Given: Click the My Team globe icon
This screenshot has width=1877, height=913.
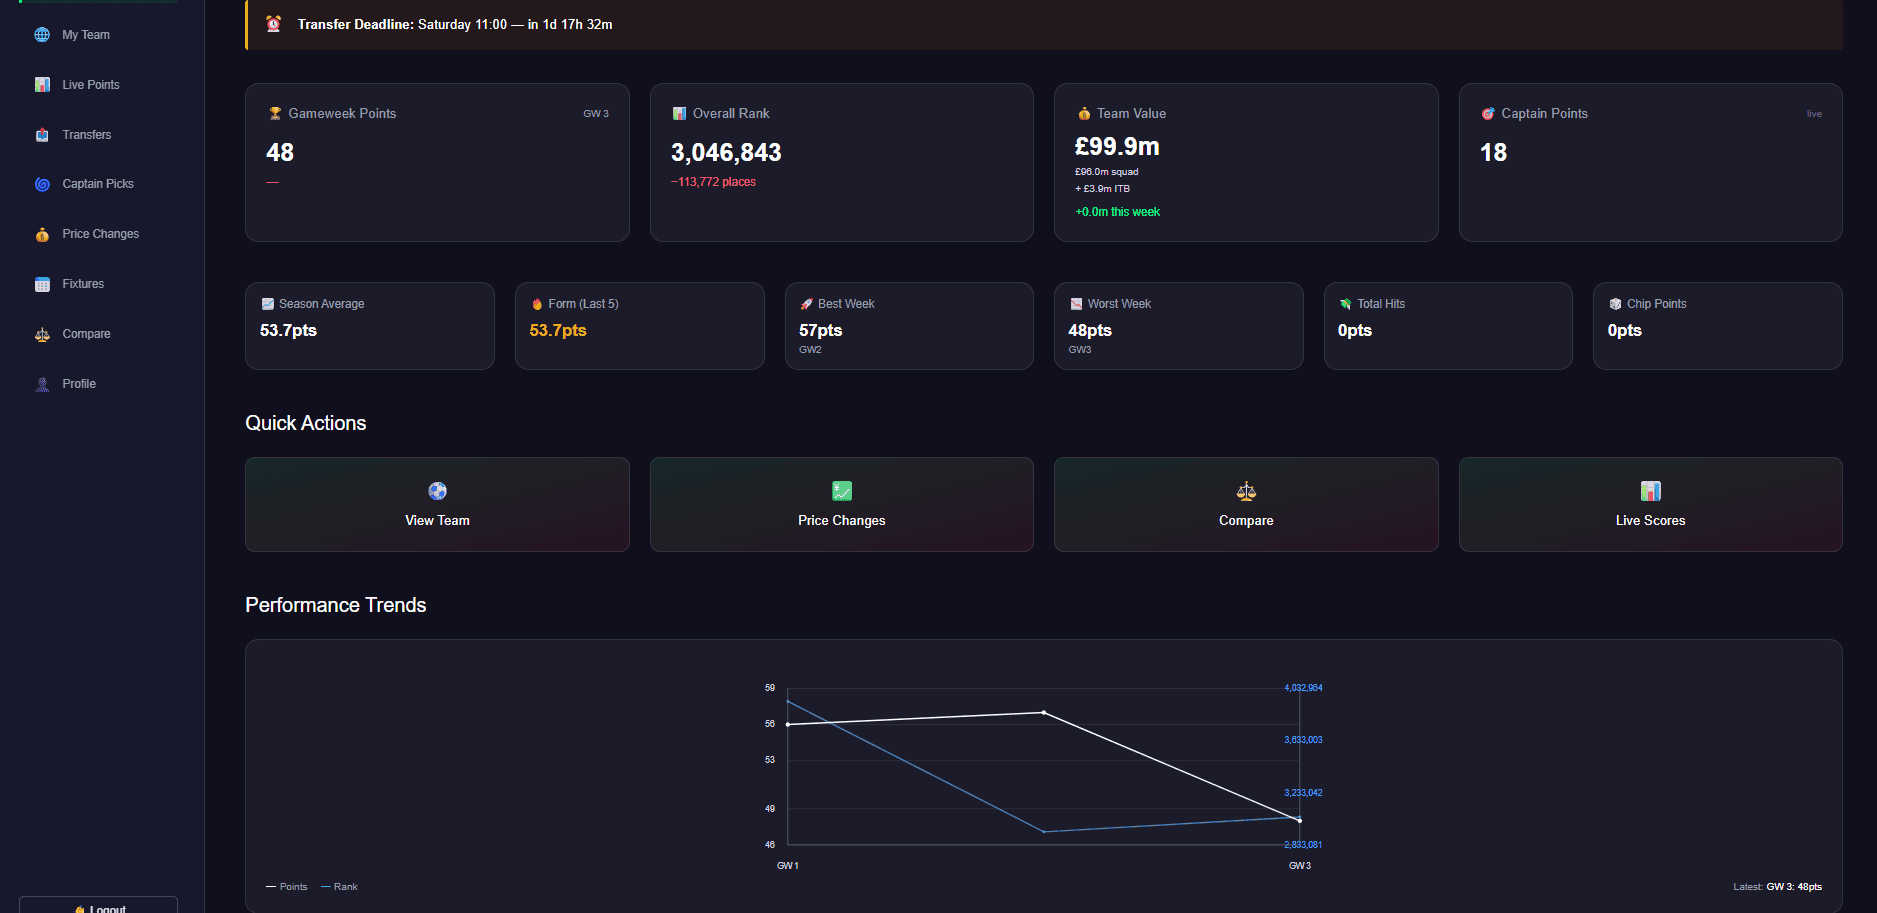Looking at the screenshot, I should pyautogui.click(x=42, y=35).
